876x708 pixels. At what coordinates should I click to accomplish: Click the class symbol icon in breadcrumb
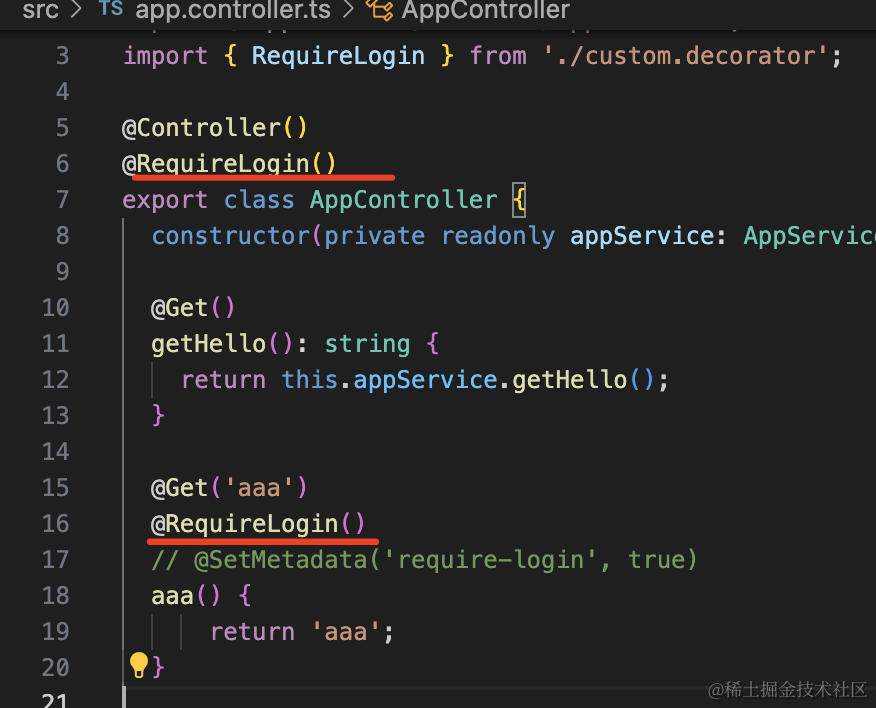pyautogui.click(x=379, y=10)
